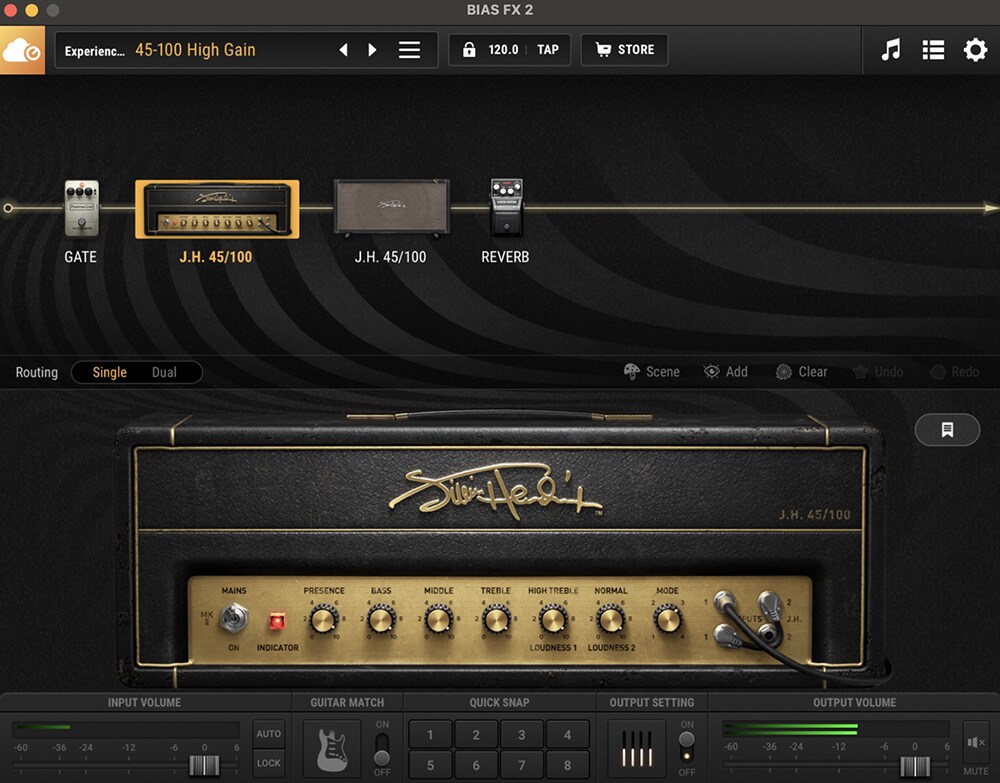1000x783 pixels.
Task: Select the J.H. 45/100 amp head thumbnail
Action: 217,209
